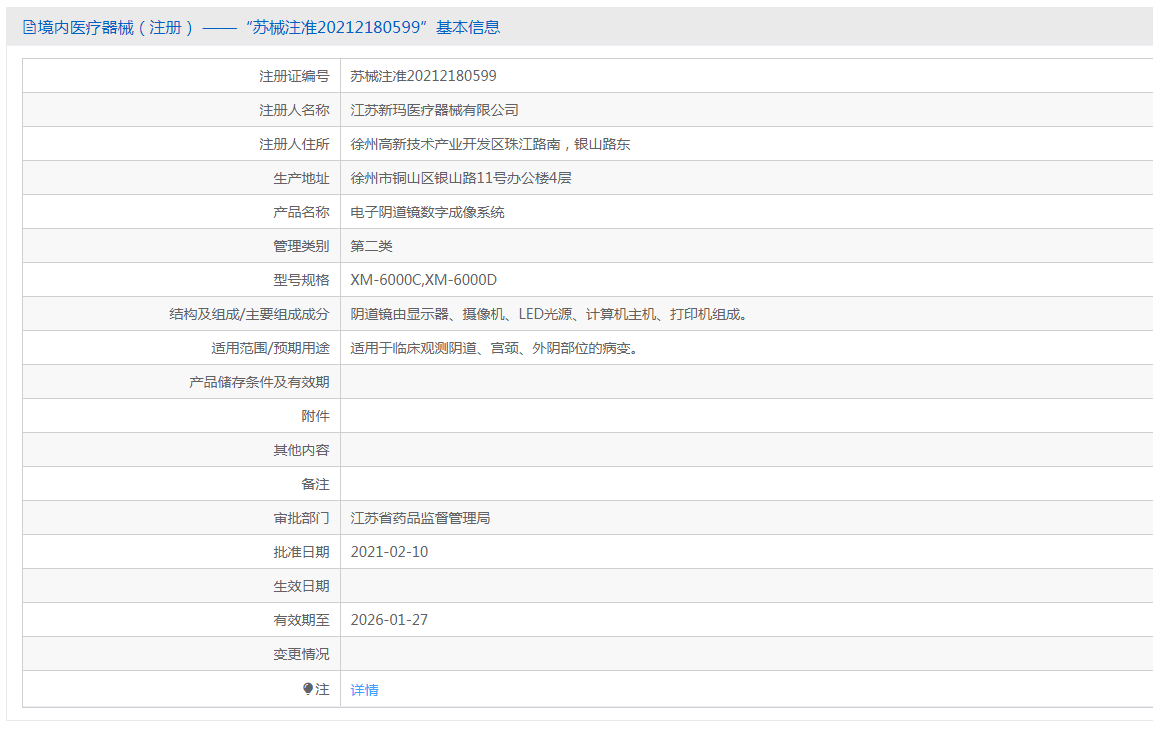Image resolution: width=1153 pixels, height=730 pixels.
Task: Select expiry date 2026-01-27
Action: [x=389, y=620]
